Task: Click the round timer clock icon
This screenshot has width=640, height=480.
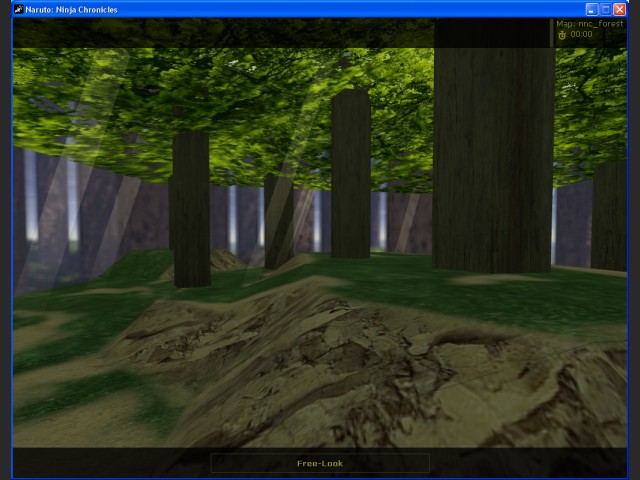Action: pos(562,35)
